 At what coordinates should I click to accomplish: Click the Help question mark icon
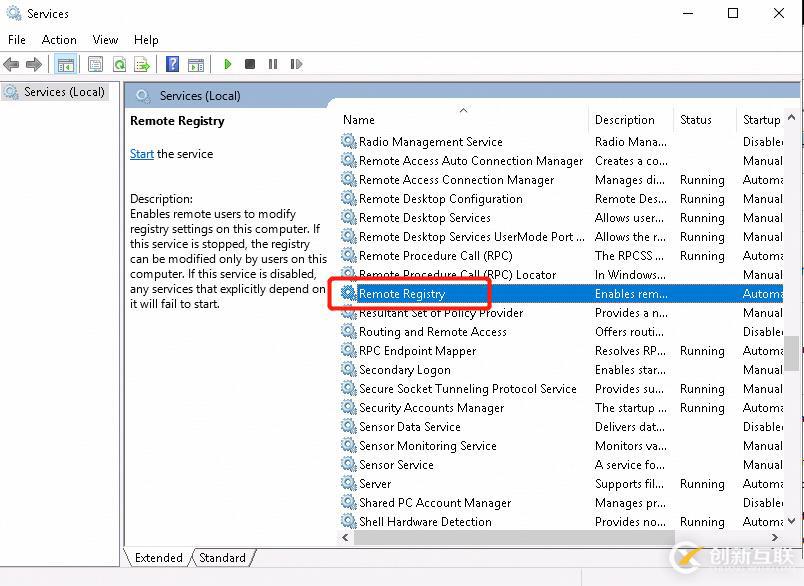pos(174,64)
